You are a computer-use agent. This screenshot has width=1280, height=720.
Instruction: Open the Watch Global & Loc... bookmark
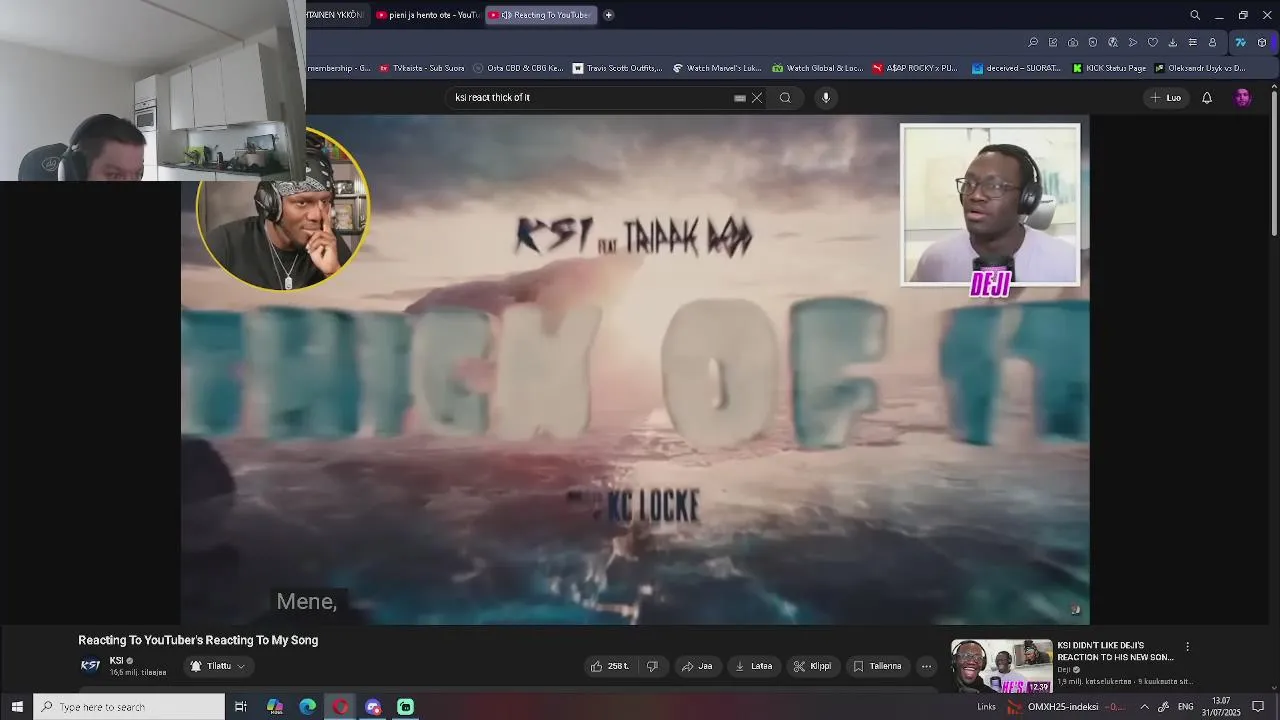pos(817,68)
